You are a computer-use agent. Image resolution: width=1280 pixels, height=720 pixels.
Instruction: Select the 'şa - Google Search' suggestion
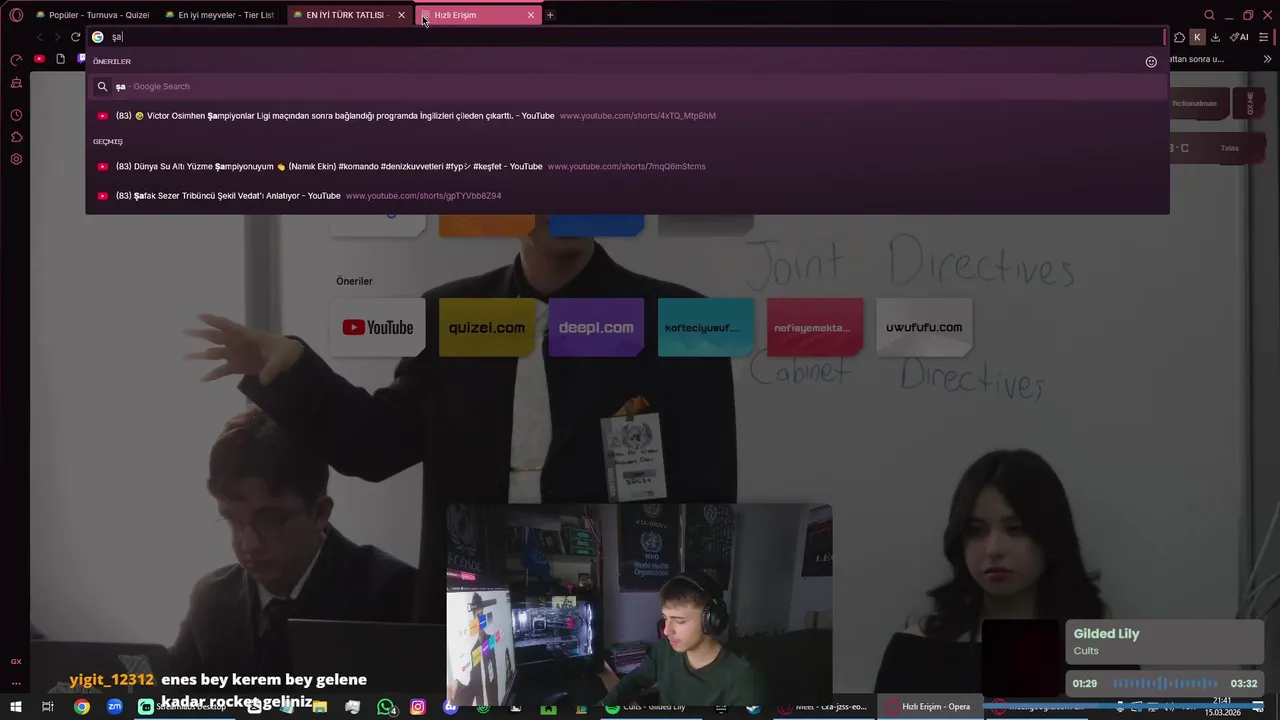click(x=628, y=86)
